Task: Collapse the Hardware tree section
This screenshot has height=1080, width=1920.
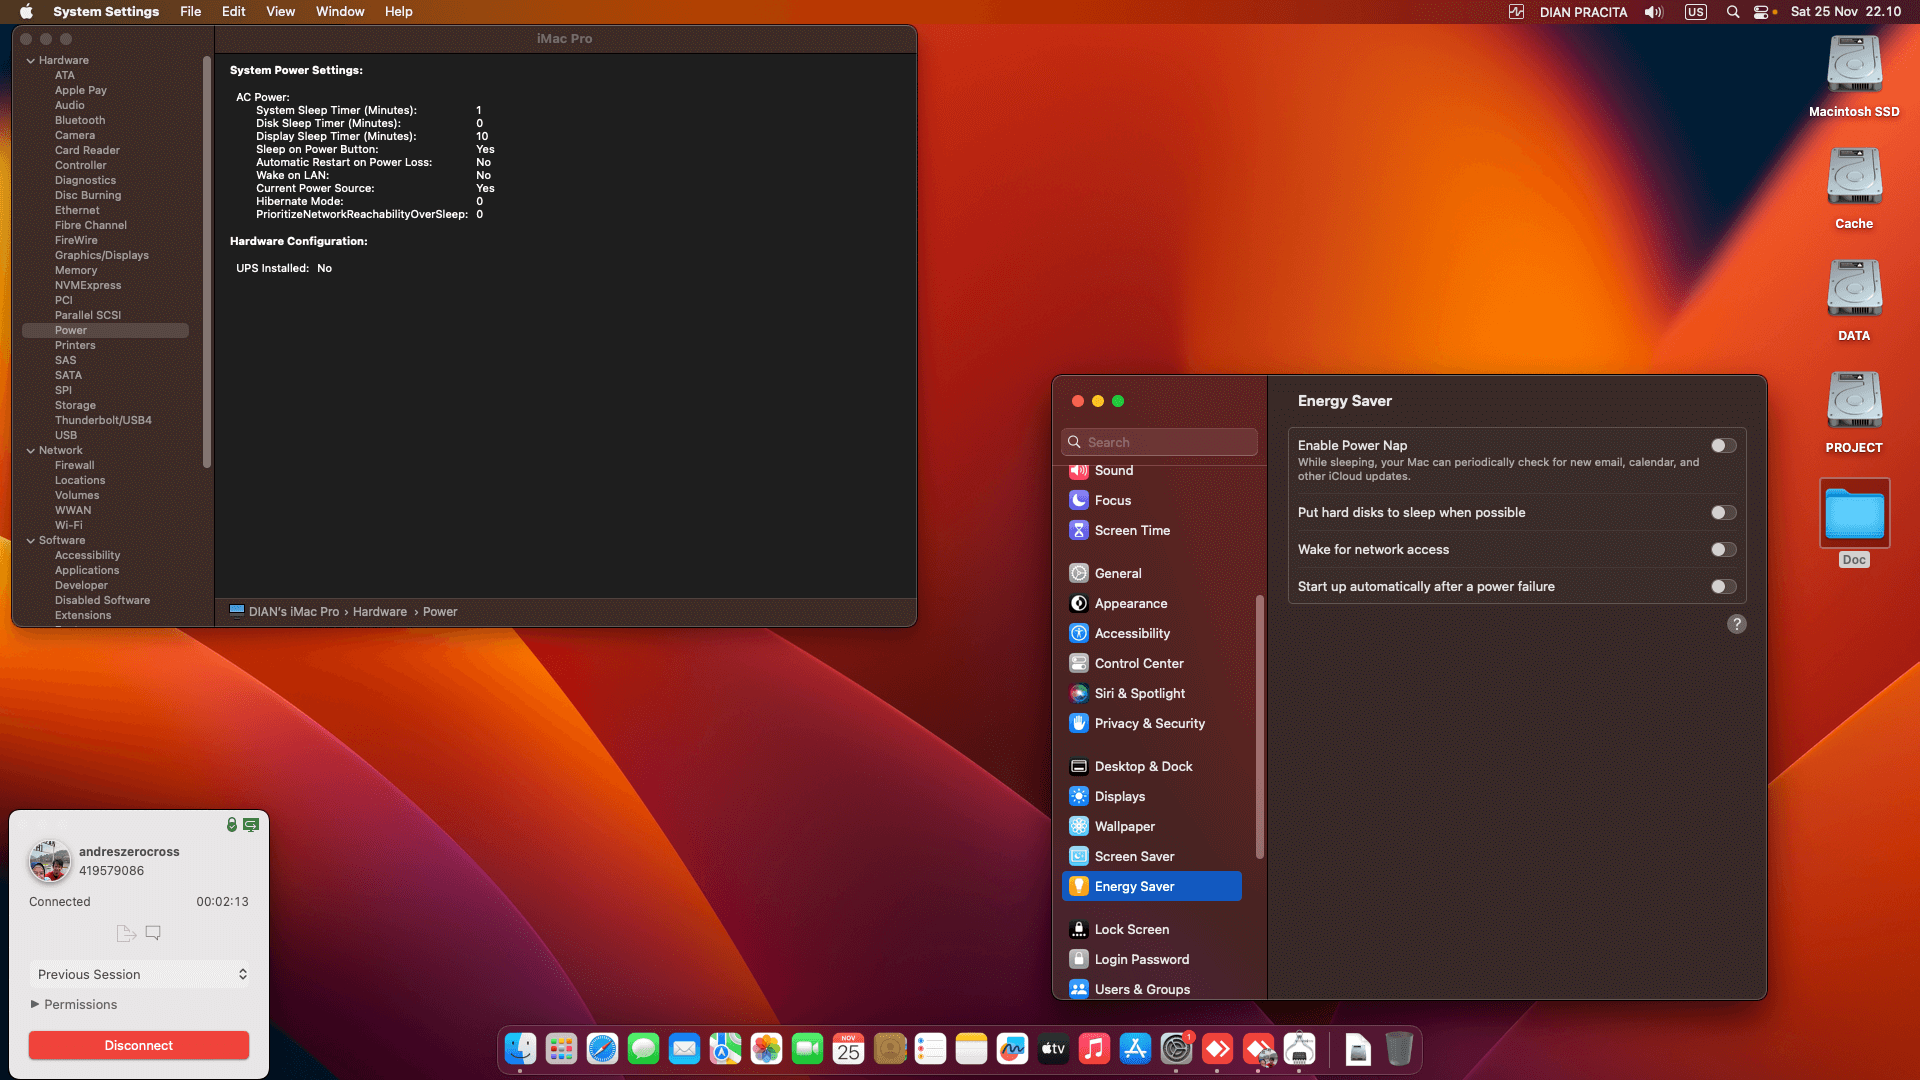Action: tap(31, 61)
